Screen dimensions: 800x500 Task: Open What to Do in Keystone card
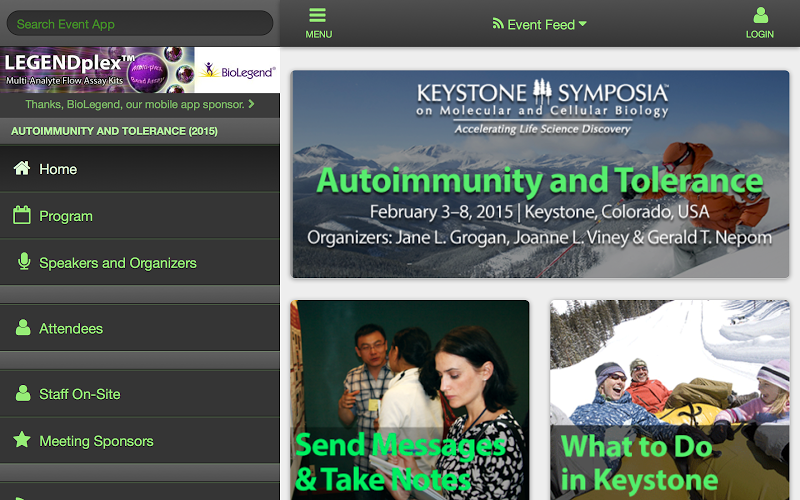click(670, 400)
